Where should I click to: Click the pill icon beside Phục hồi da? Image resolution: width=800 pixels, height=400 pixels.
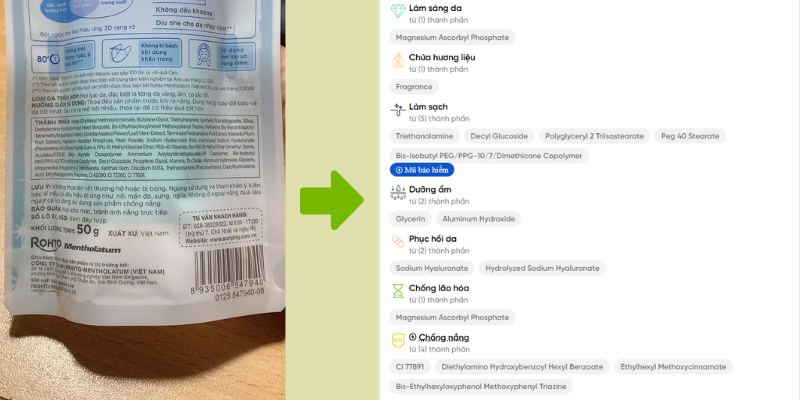pyautogui.click(x=398, y=242)
